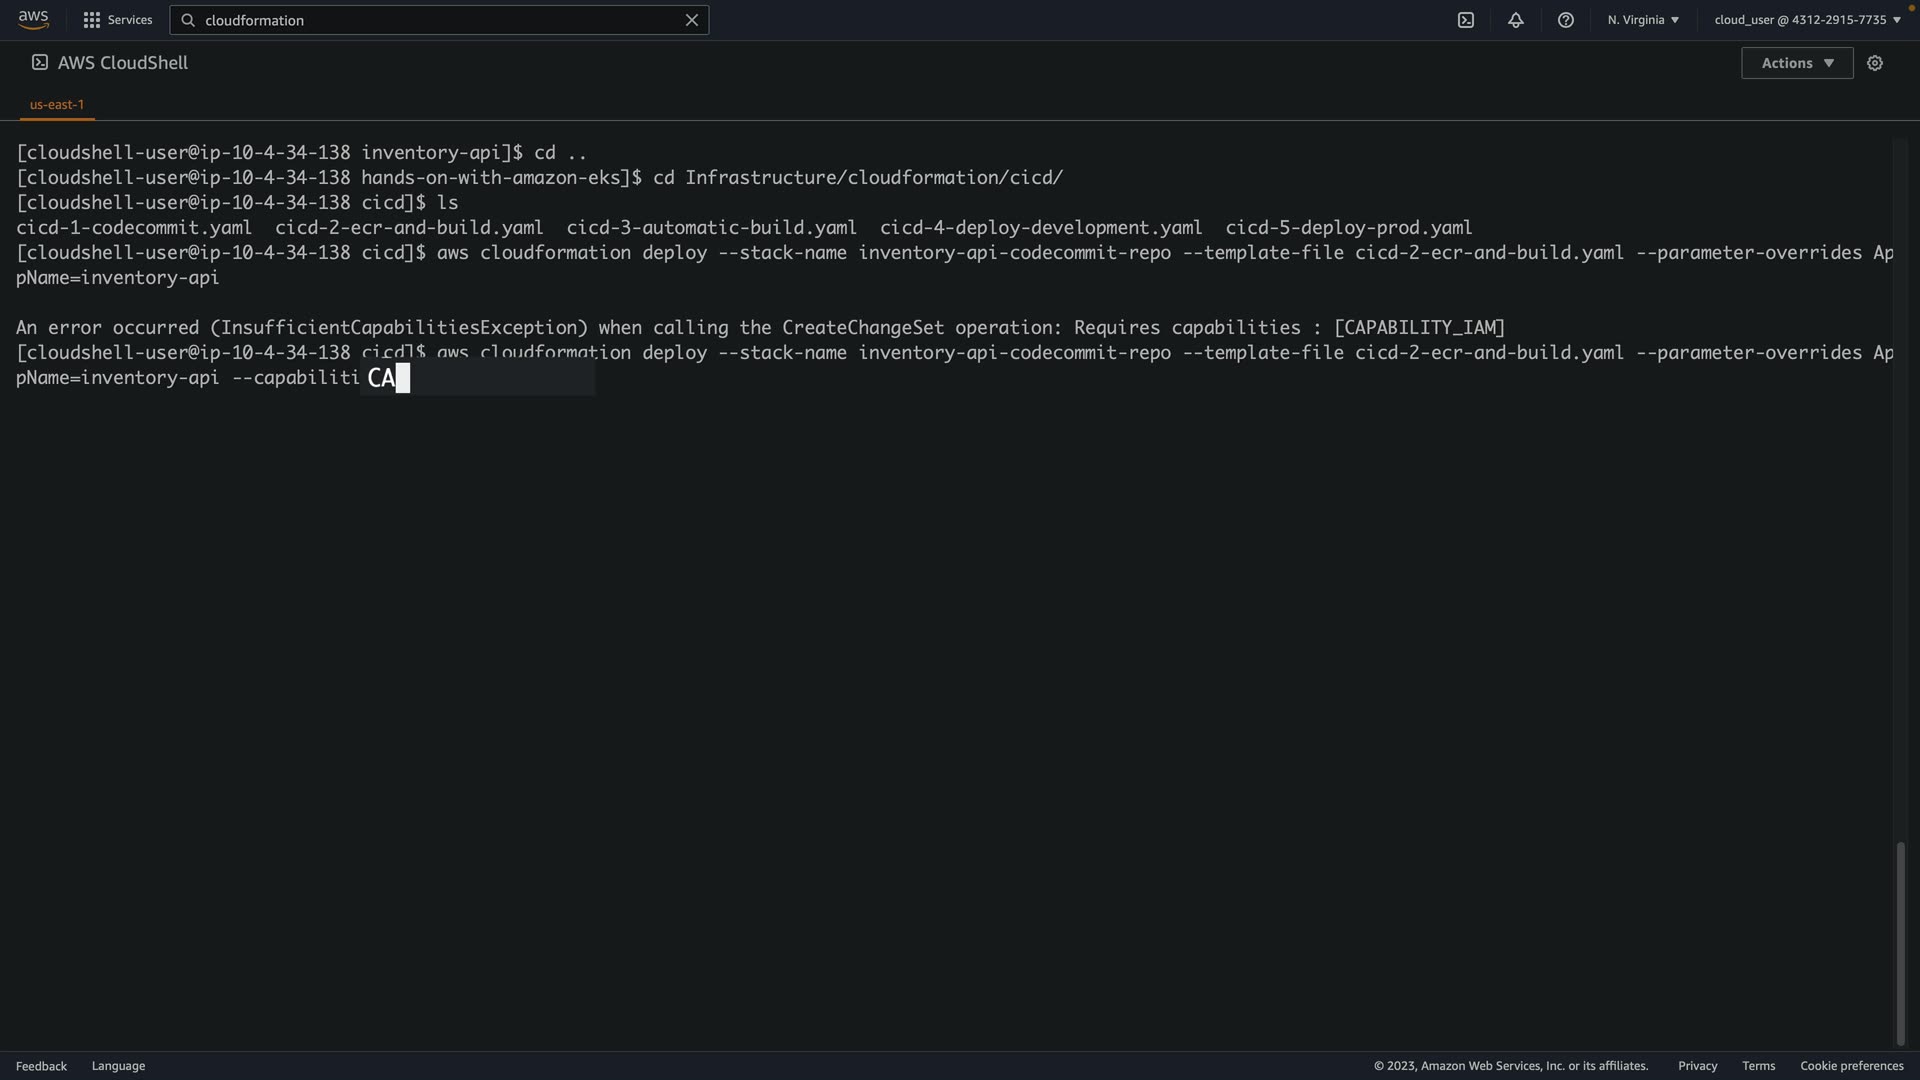Viewport: 1920px width, 1080px height.
Task: Click the Services menu label
Action: coord(130,20)
